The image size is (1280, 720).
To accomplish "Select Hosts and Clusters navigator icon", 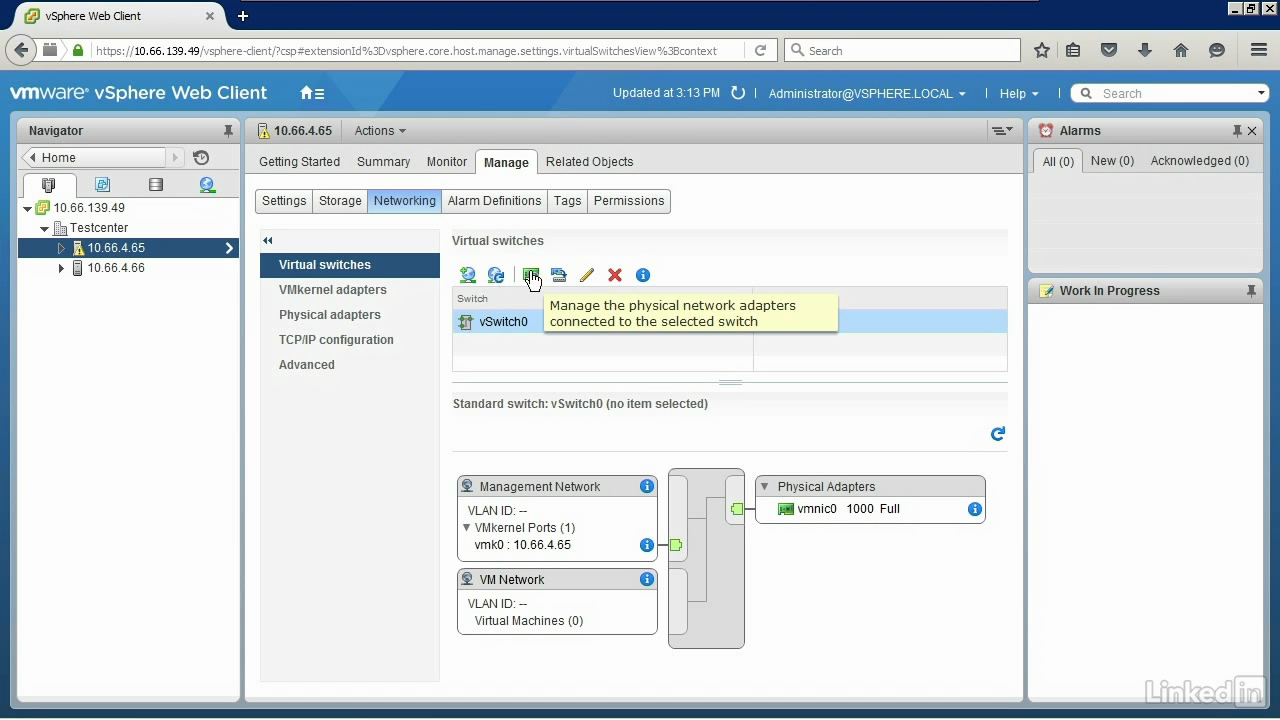I will [x=48, y=185].
